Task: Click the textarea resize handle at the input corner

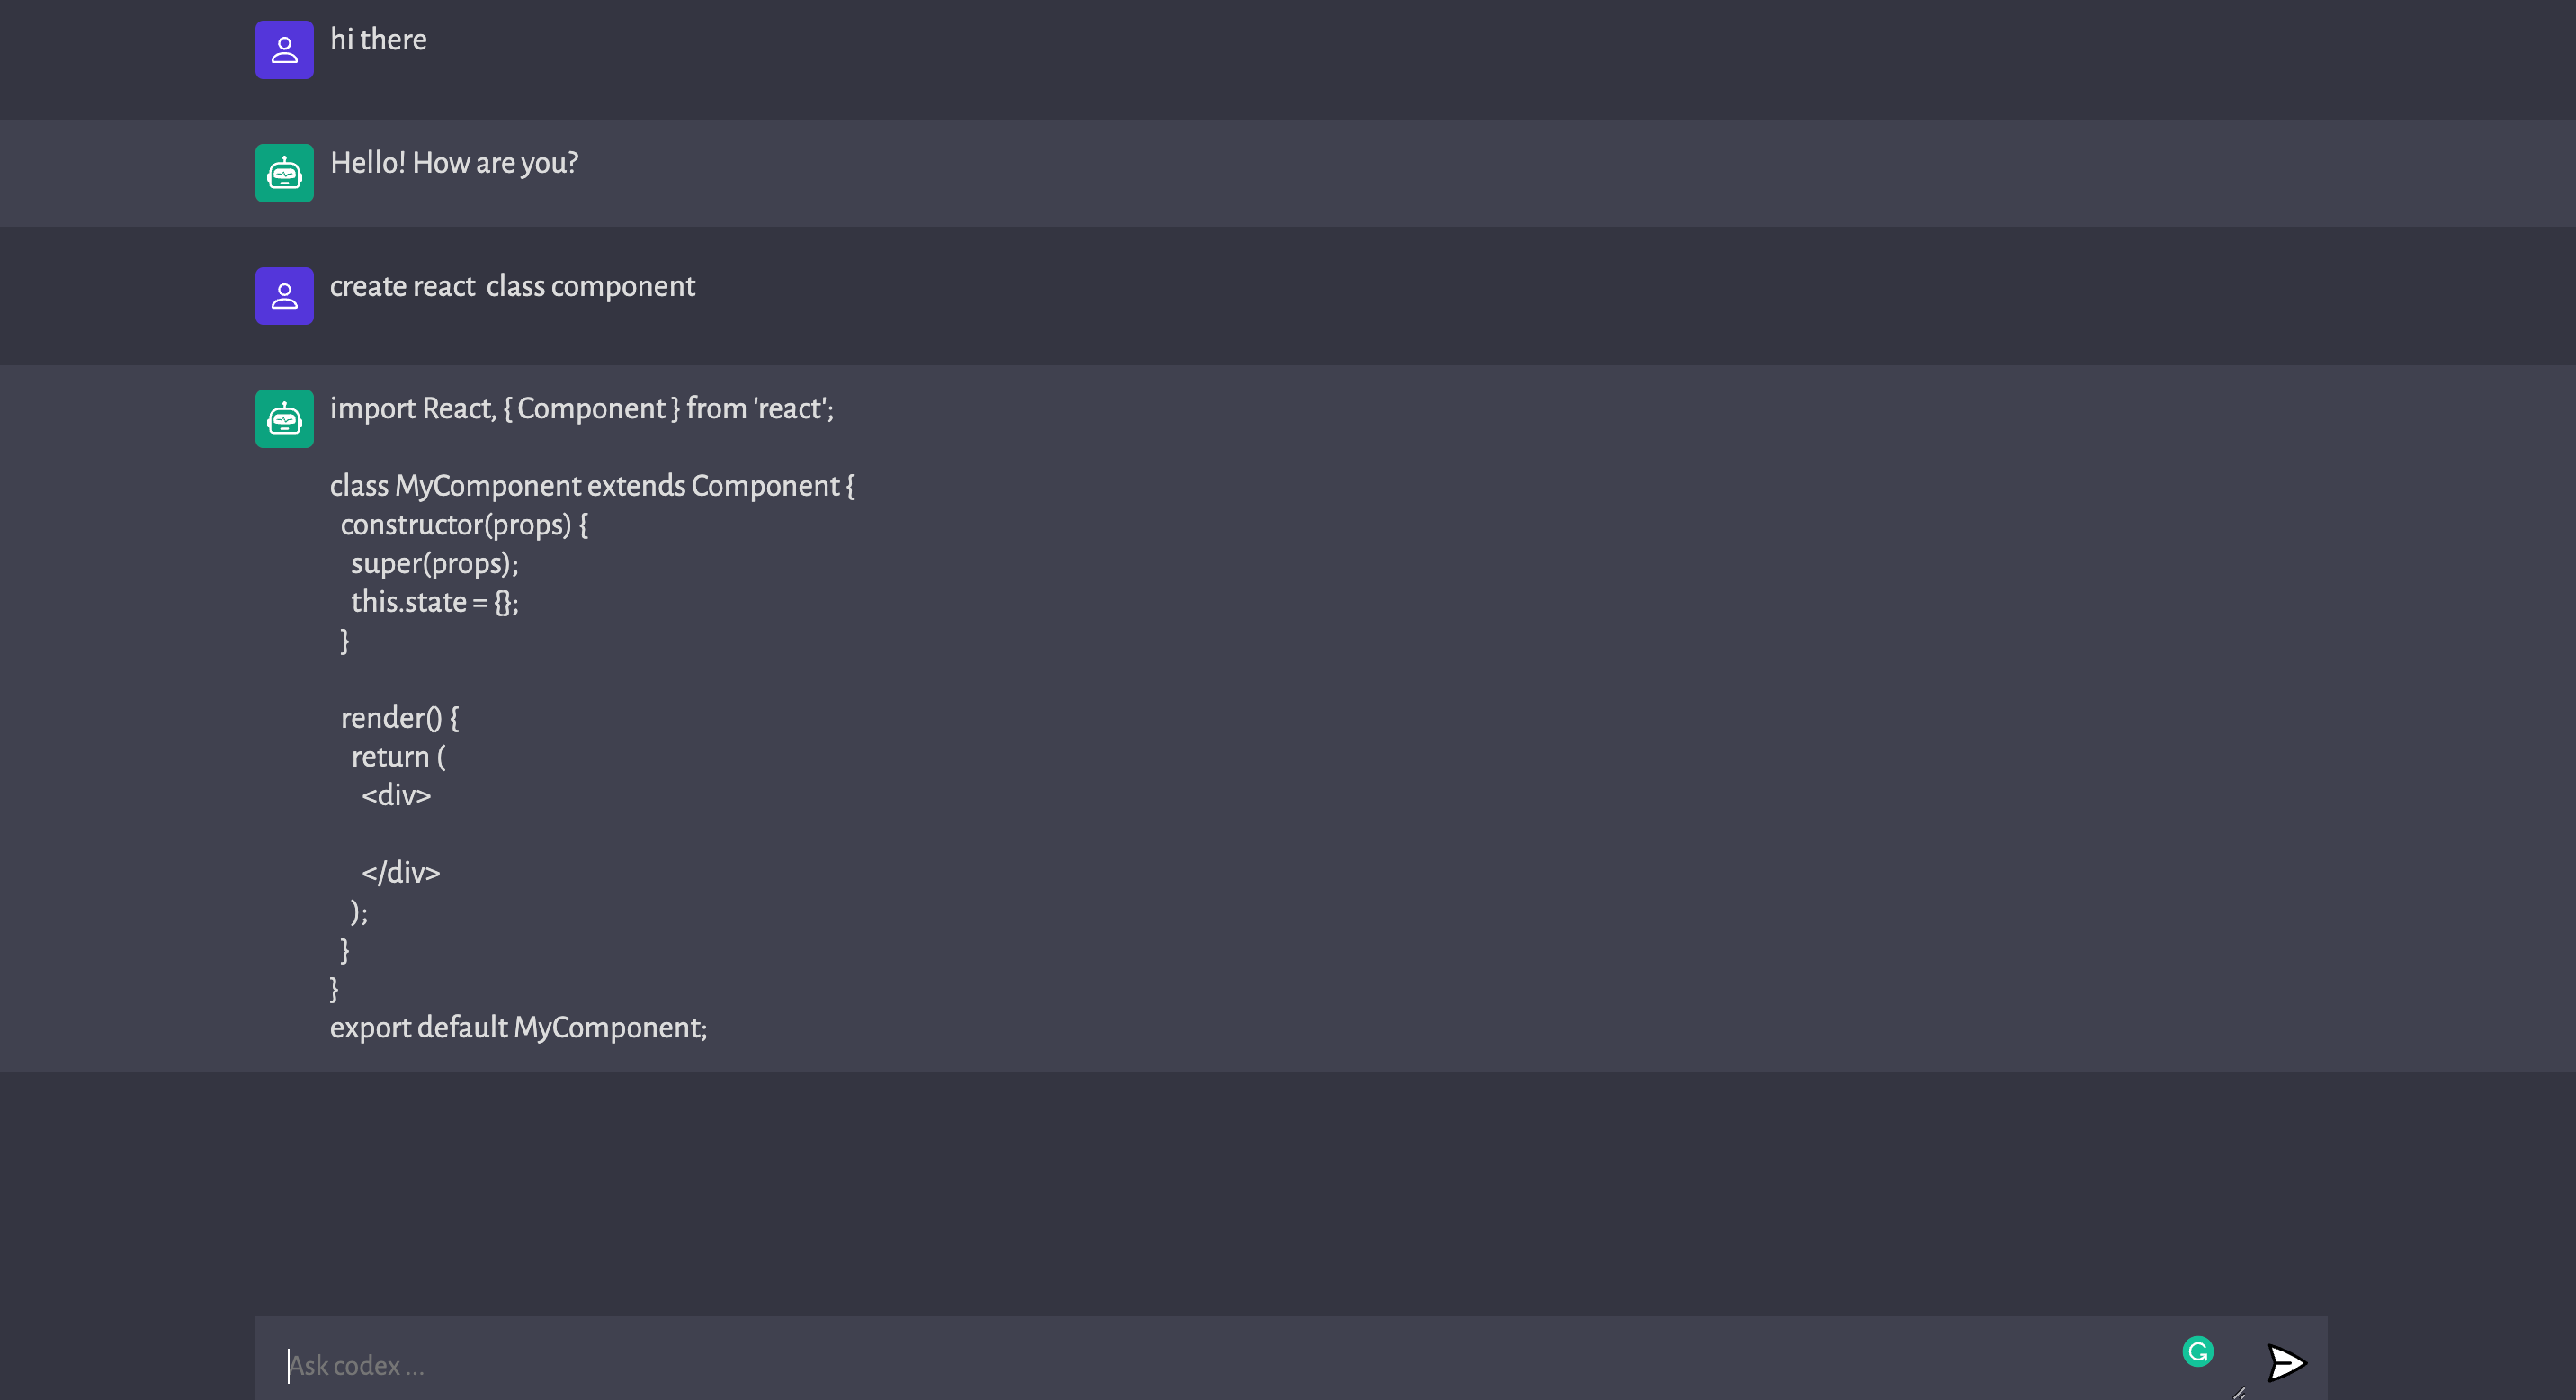Action: pos(2239,1392)
